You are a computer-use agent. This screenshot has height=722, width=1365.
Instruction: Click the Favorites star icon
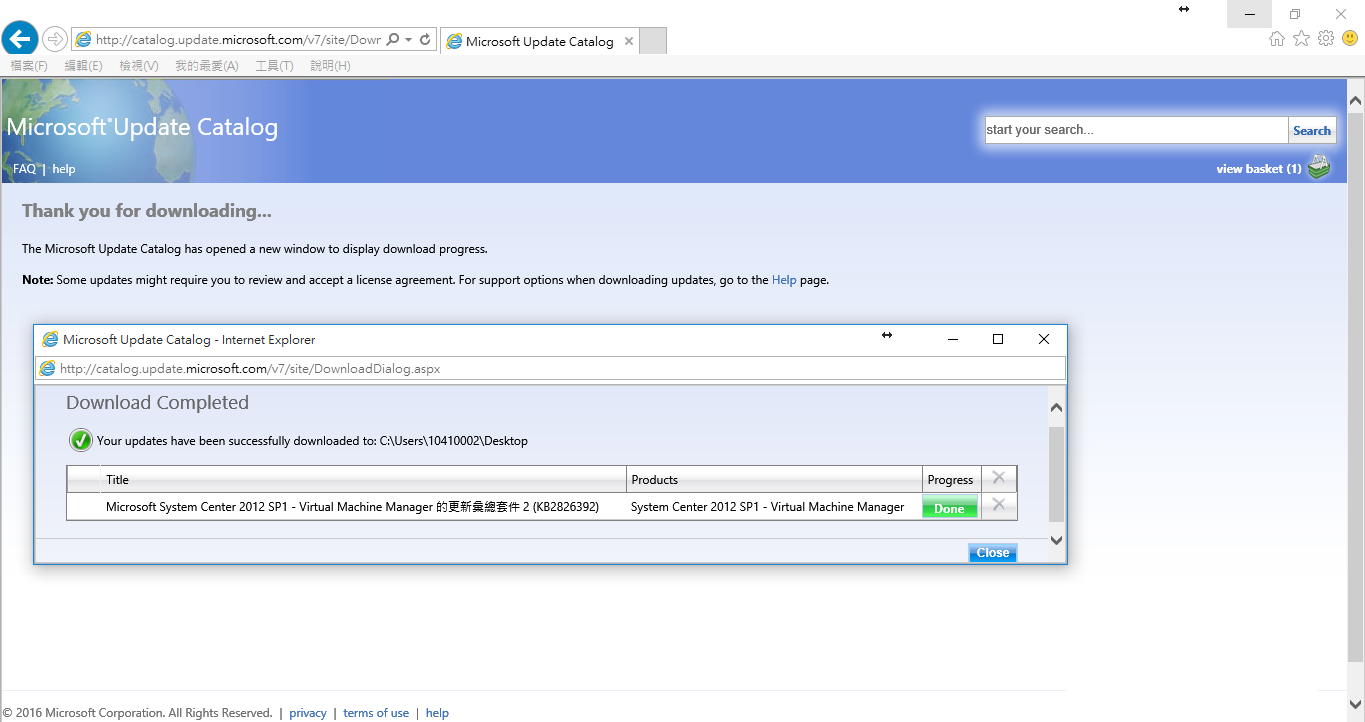[x=1301, y=38]
